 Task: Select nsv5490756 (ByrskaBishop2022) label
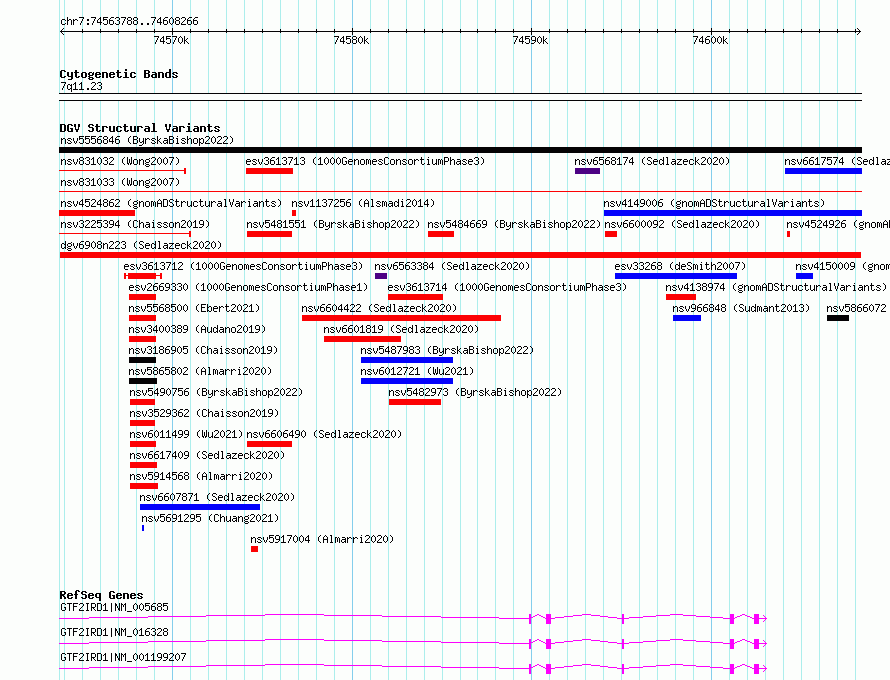(216, 392)
